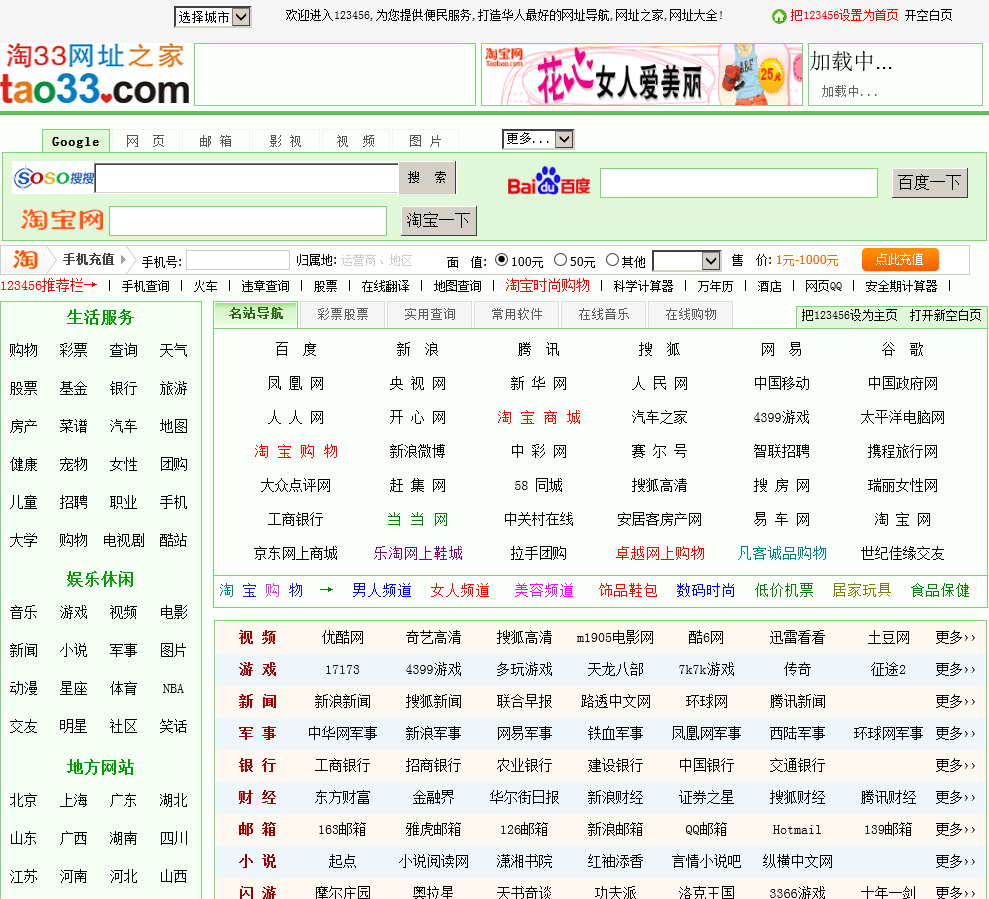Click the tao33.com site logo
The height and width of the screenshot is (899, 989).
click(x=95, y=74)
